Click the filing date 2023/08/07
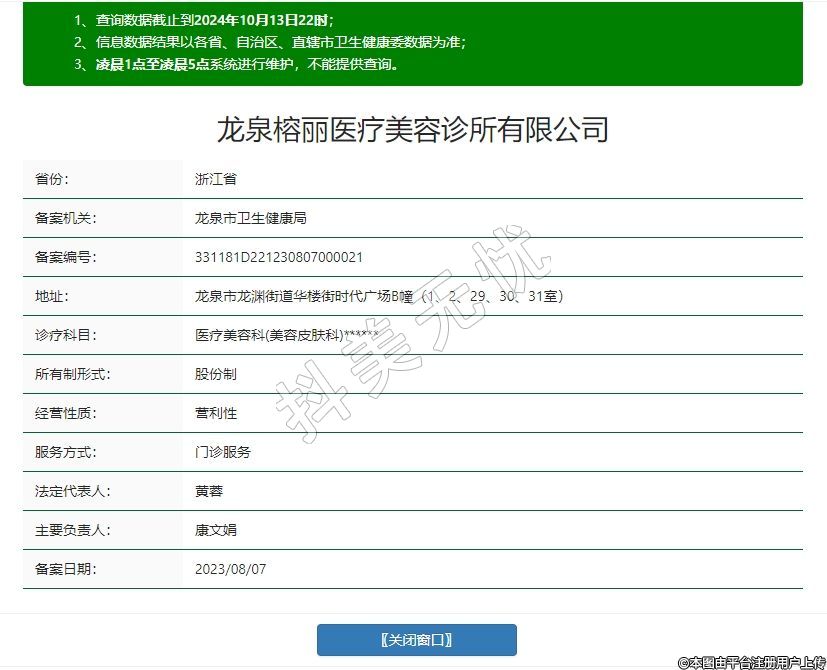This screenshot has width=827, height=670. click(x=230, y=569)
